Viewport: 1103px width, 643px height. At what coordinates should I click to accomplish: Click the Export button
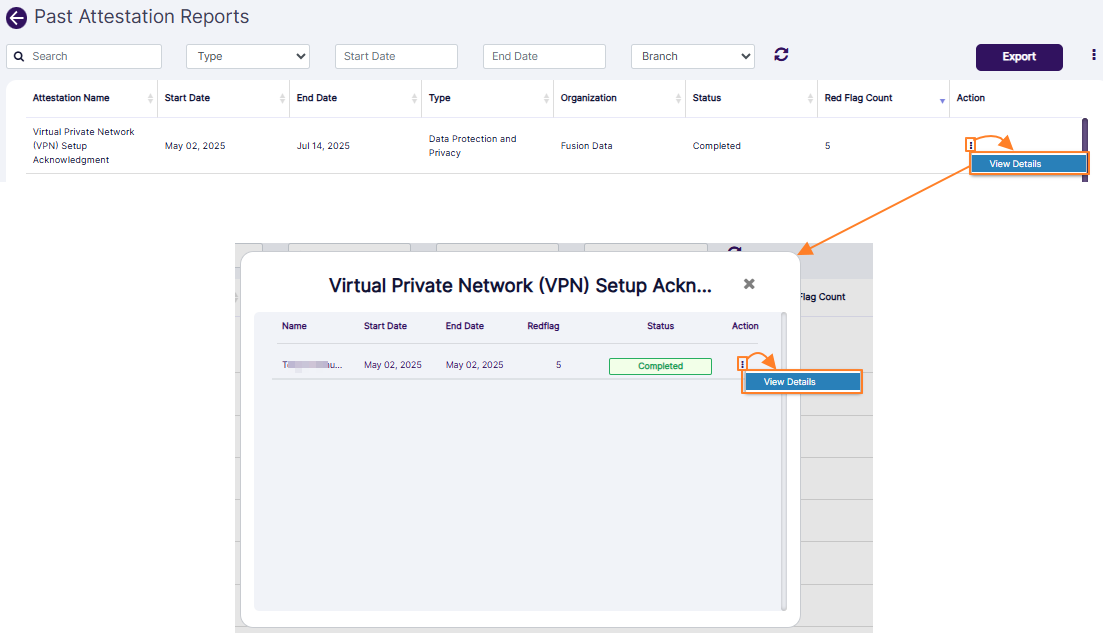[x=1019, y=57]
